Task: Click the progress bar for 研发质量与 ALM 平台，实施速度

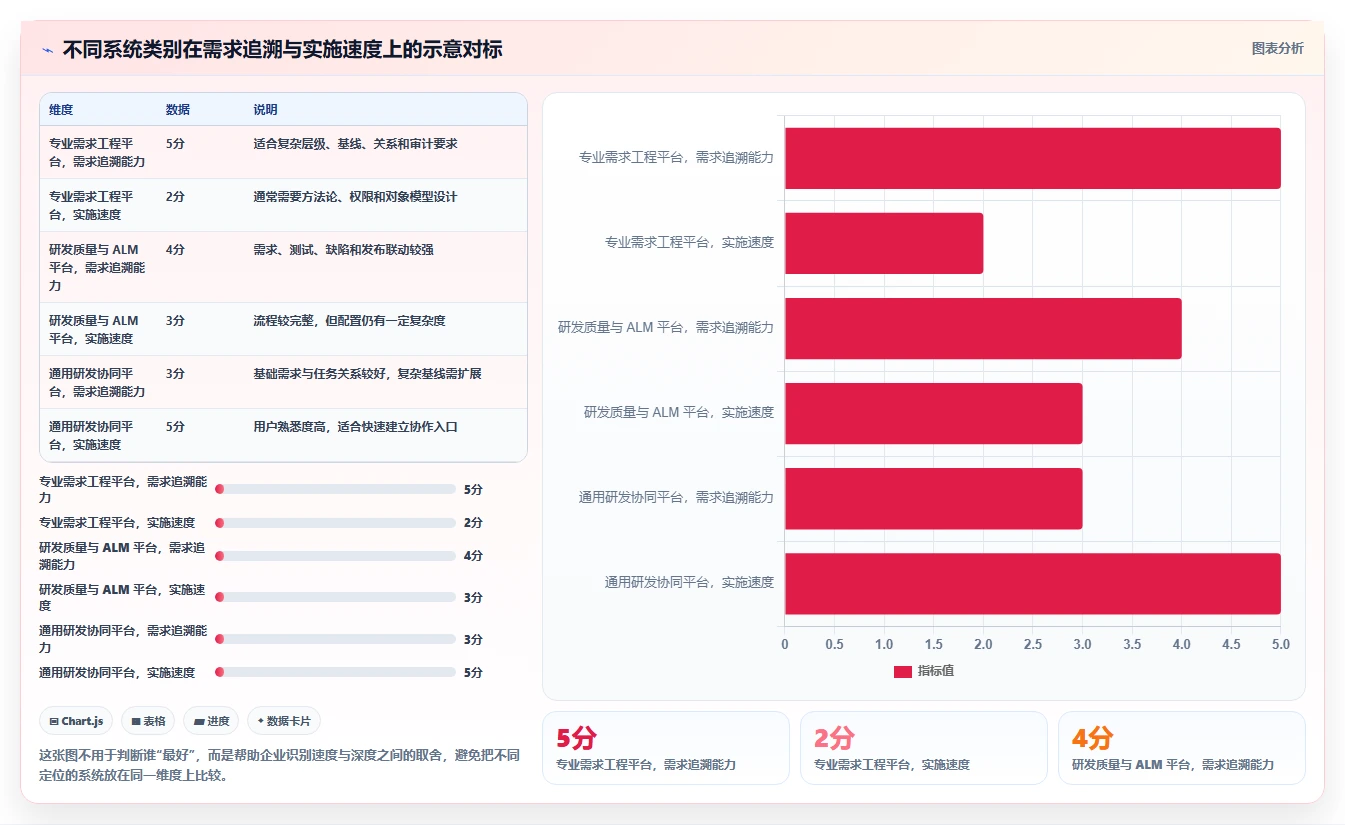Action: coord(335,597)
